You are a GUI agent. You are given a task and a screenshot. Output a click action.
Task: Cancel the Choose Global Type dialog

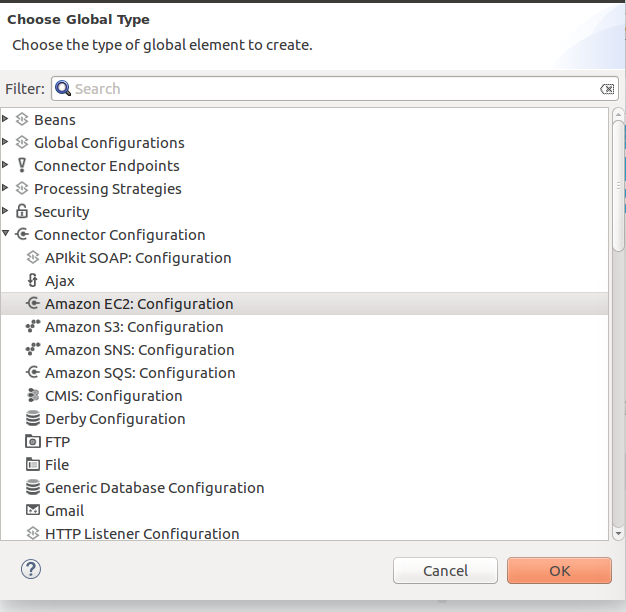point(445,570)
